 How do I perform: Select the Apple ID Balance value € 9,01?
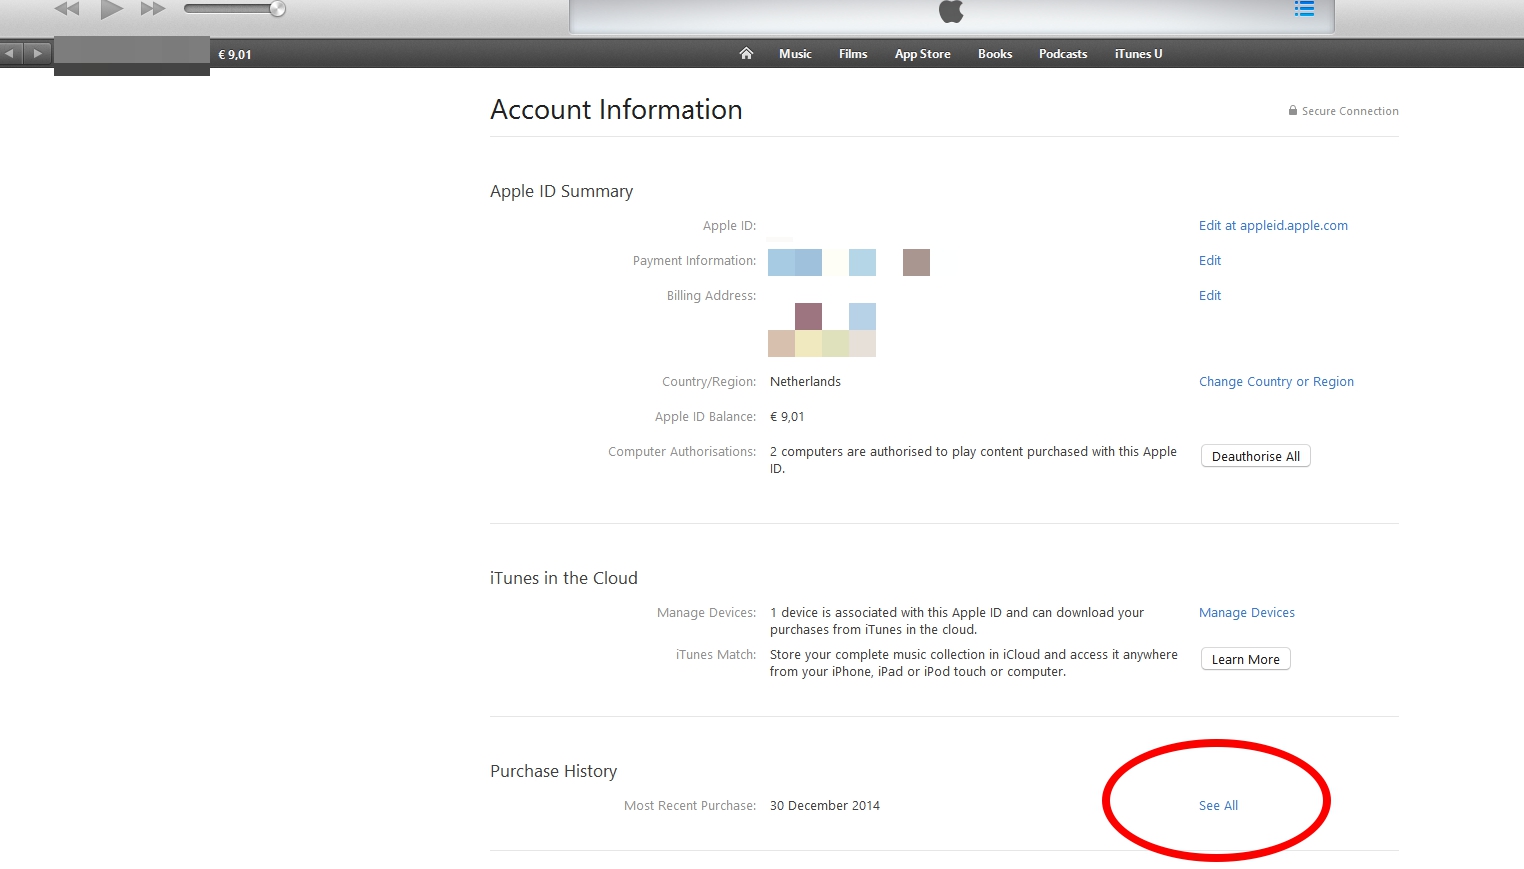(x=787, y=417)
